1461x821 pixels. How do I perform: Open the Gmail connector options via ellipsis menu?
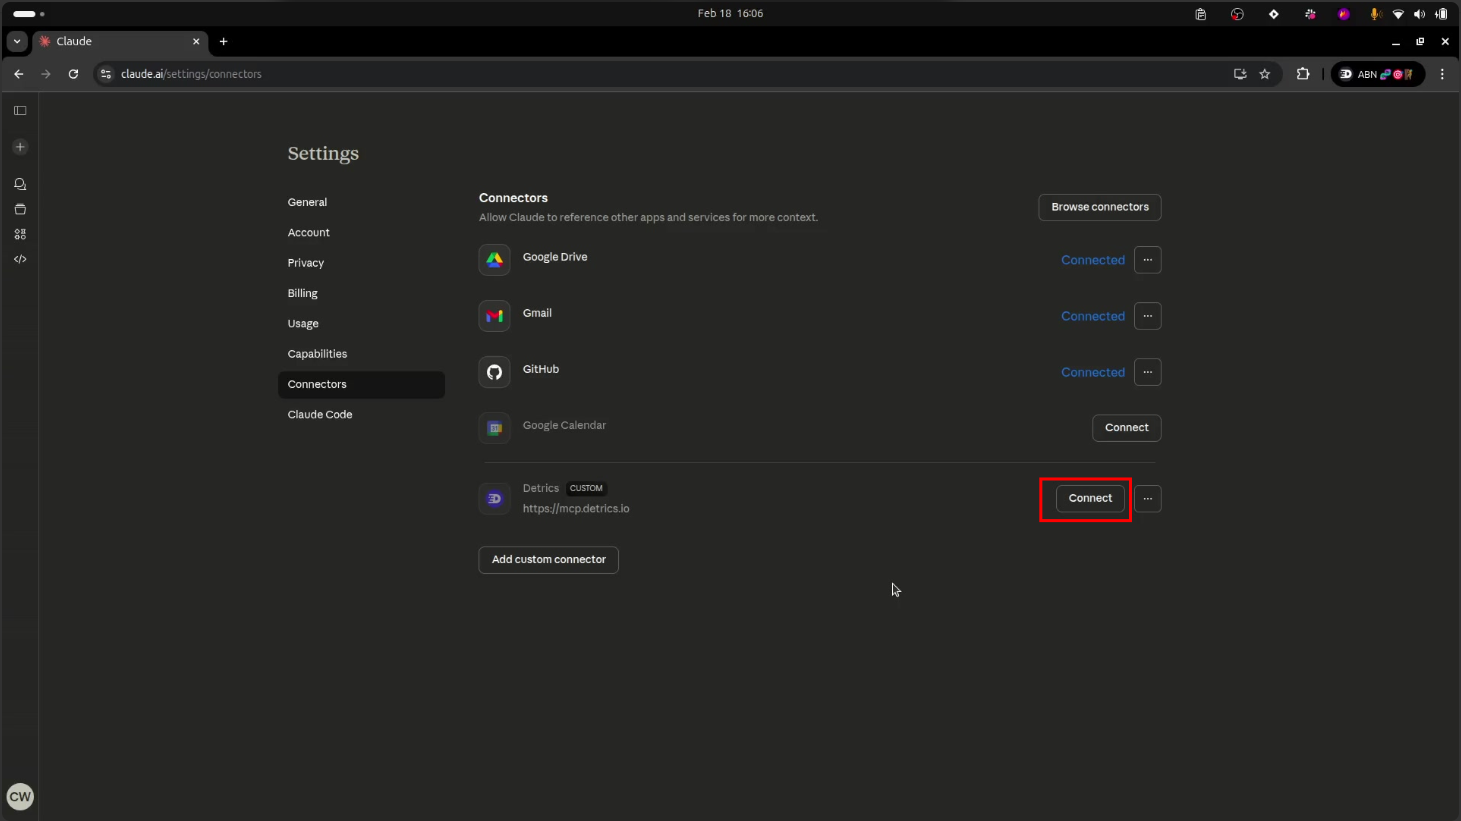coord(1147,316)
